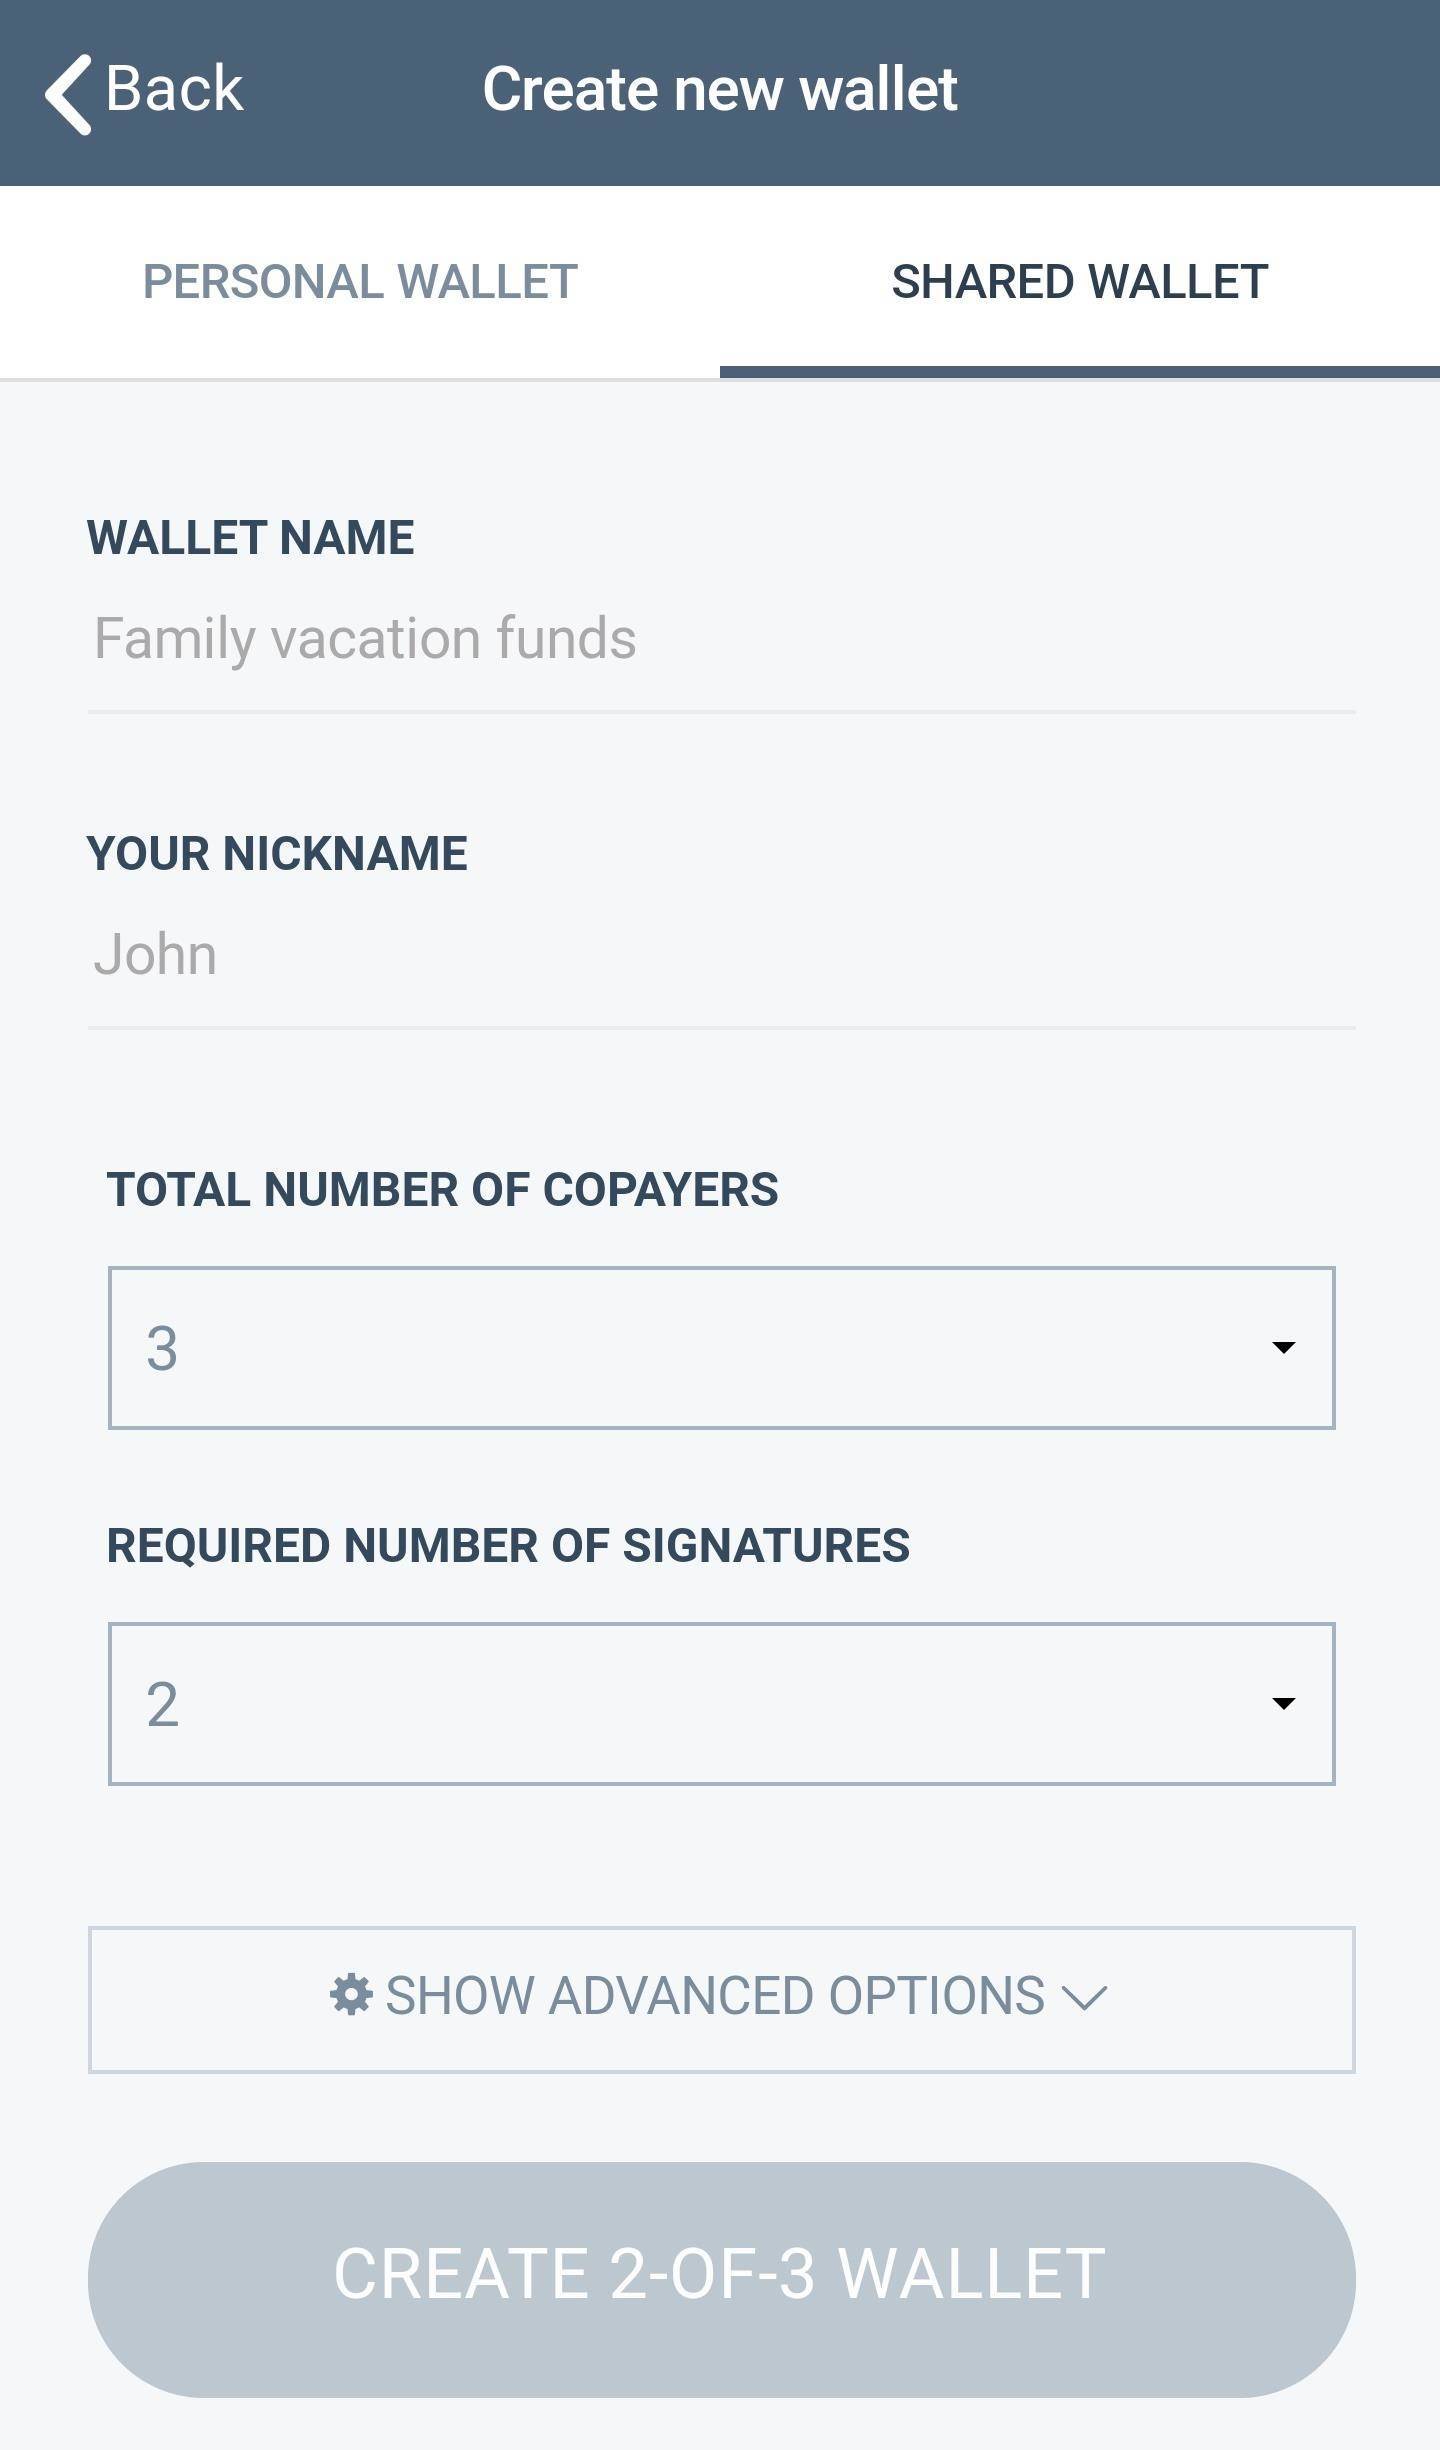Switch to the Personal Wallet tab

pos(360,282)
